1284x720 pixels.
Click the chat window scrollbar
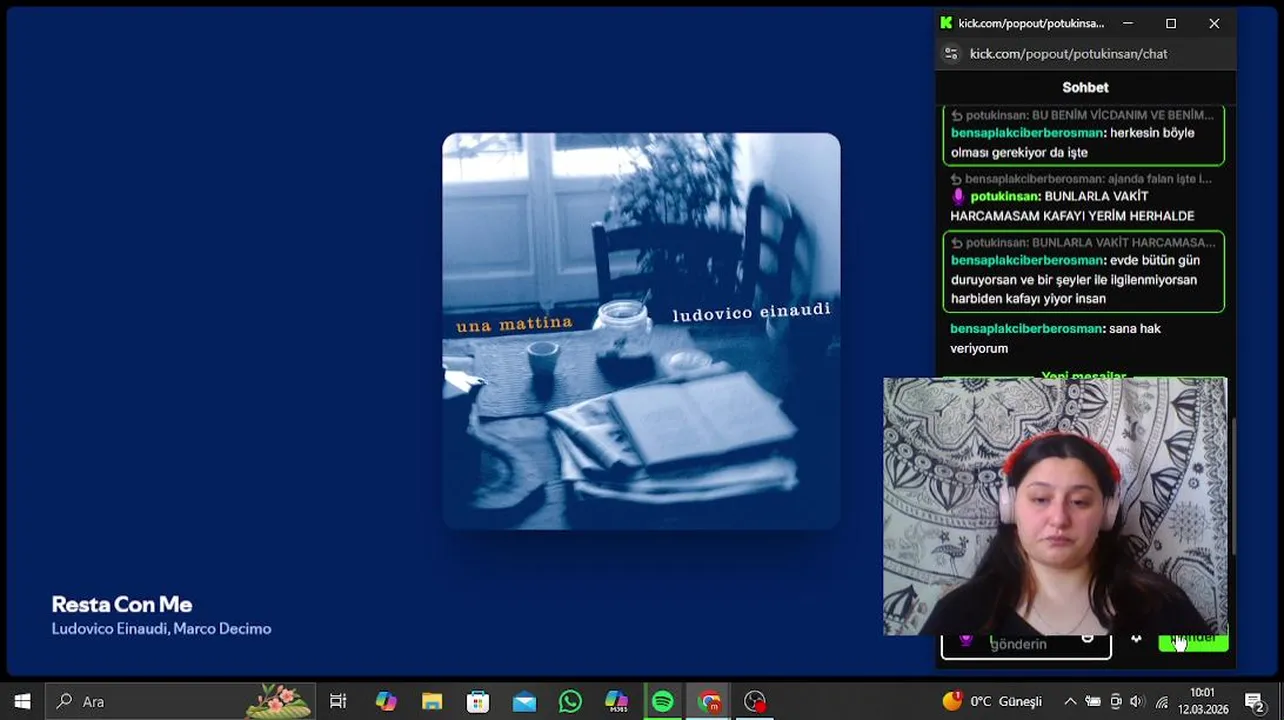click(x=1232, y=485)
